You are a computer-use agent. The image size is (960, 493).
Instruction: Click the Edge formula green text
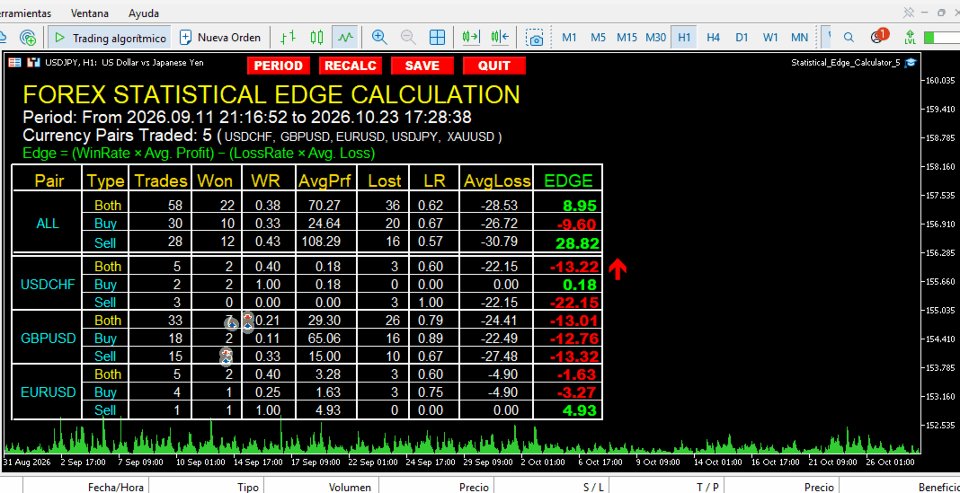(x=198, y=153)
